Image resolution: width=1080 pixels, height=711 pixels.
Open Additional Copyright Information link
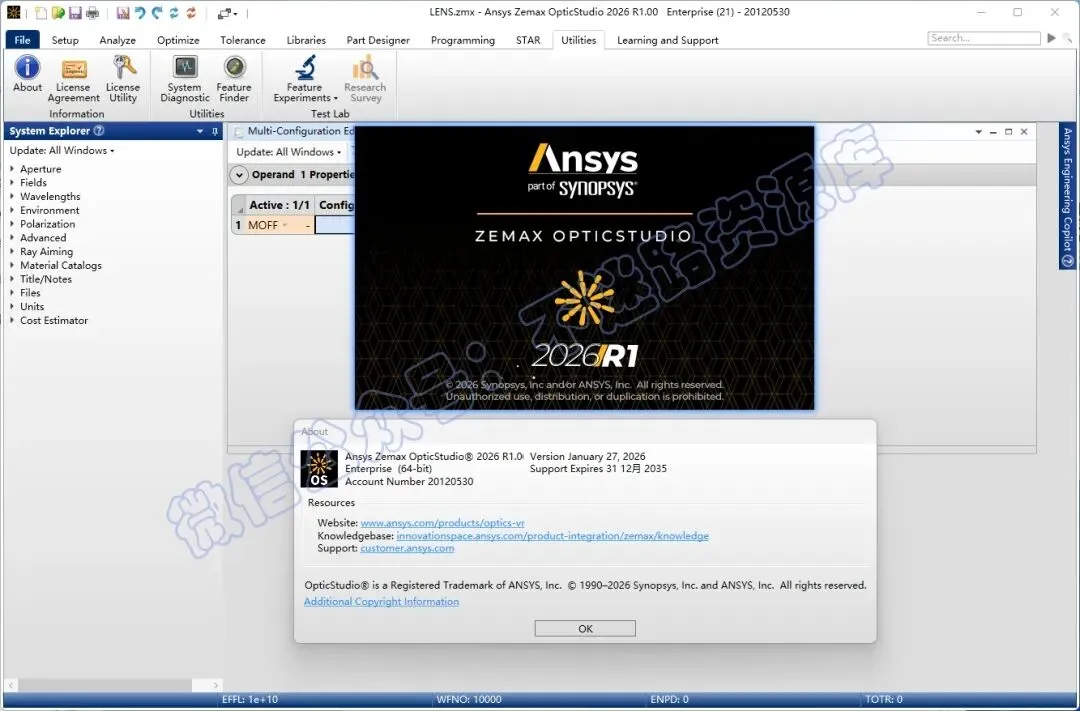(x=382, y=601)
